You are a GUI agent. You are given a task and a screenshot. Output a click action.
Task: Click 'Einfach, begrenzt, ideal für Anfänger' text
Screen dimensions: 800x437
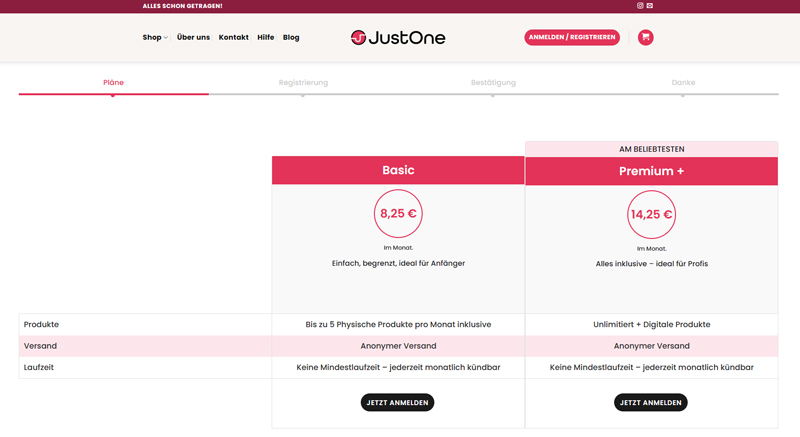(x=398, y=263)
